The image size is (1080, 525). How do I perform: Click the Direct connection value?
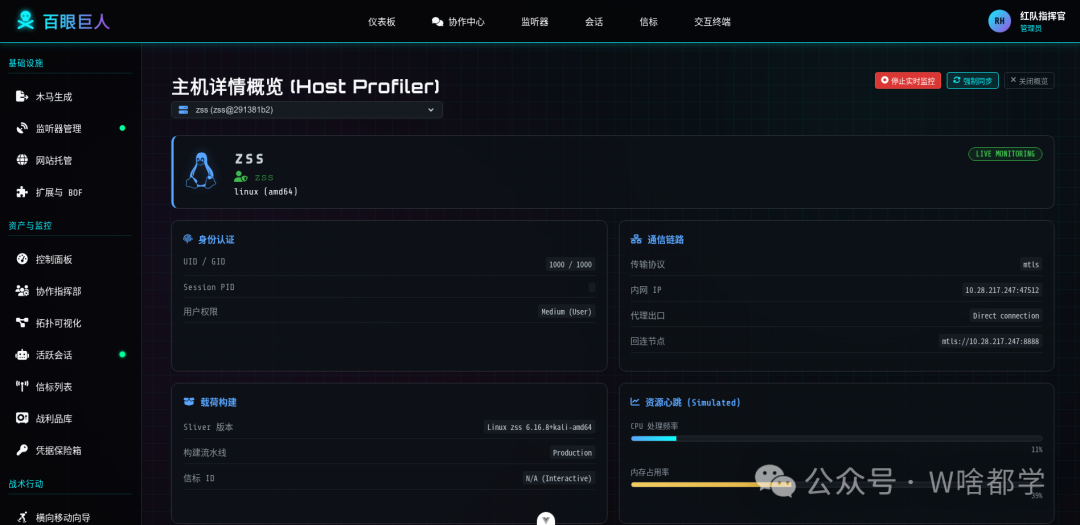point(1006,316)
